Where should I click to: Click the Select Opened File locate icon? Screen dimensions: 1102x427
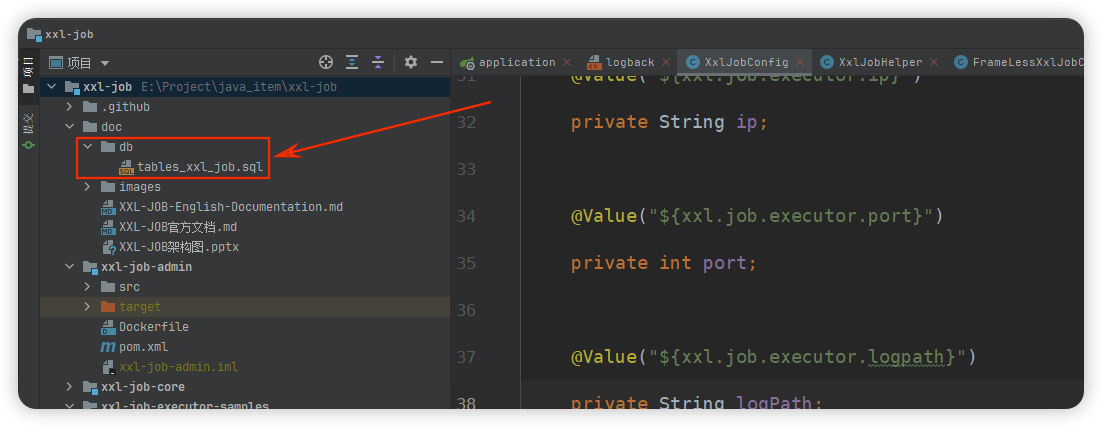pos(325,63)
